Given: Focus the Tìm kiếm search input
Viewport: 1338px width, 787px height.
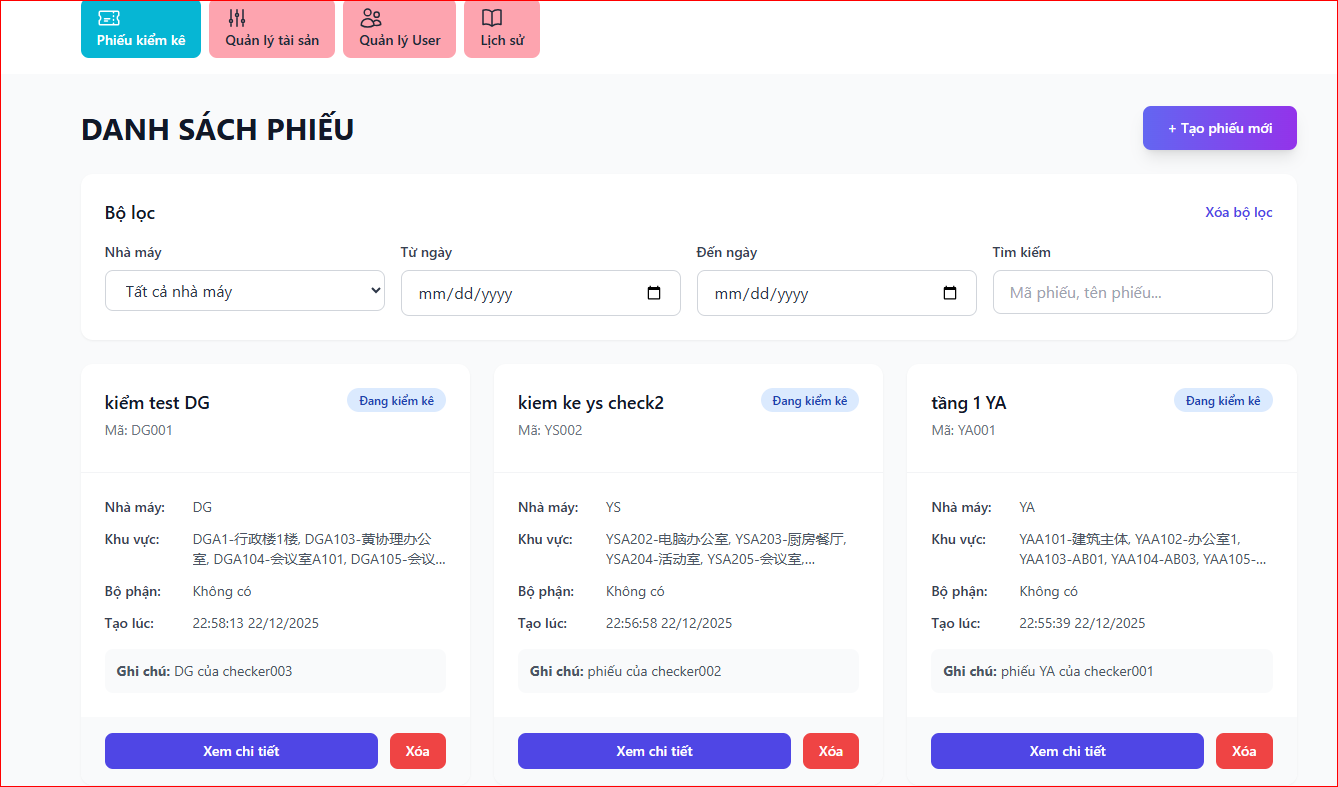Looking at the screenshot, I should (x=1132, y=293).
